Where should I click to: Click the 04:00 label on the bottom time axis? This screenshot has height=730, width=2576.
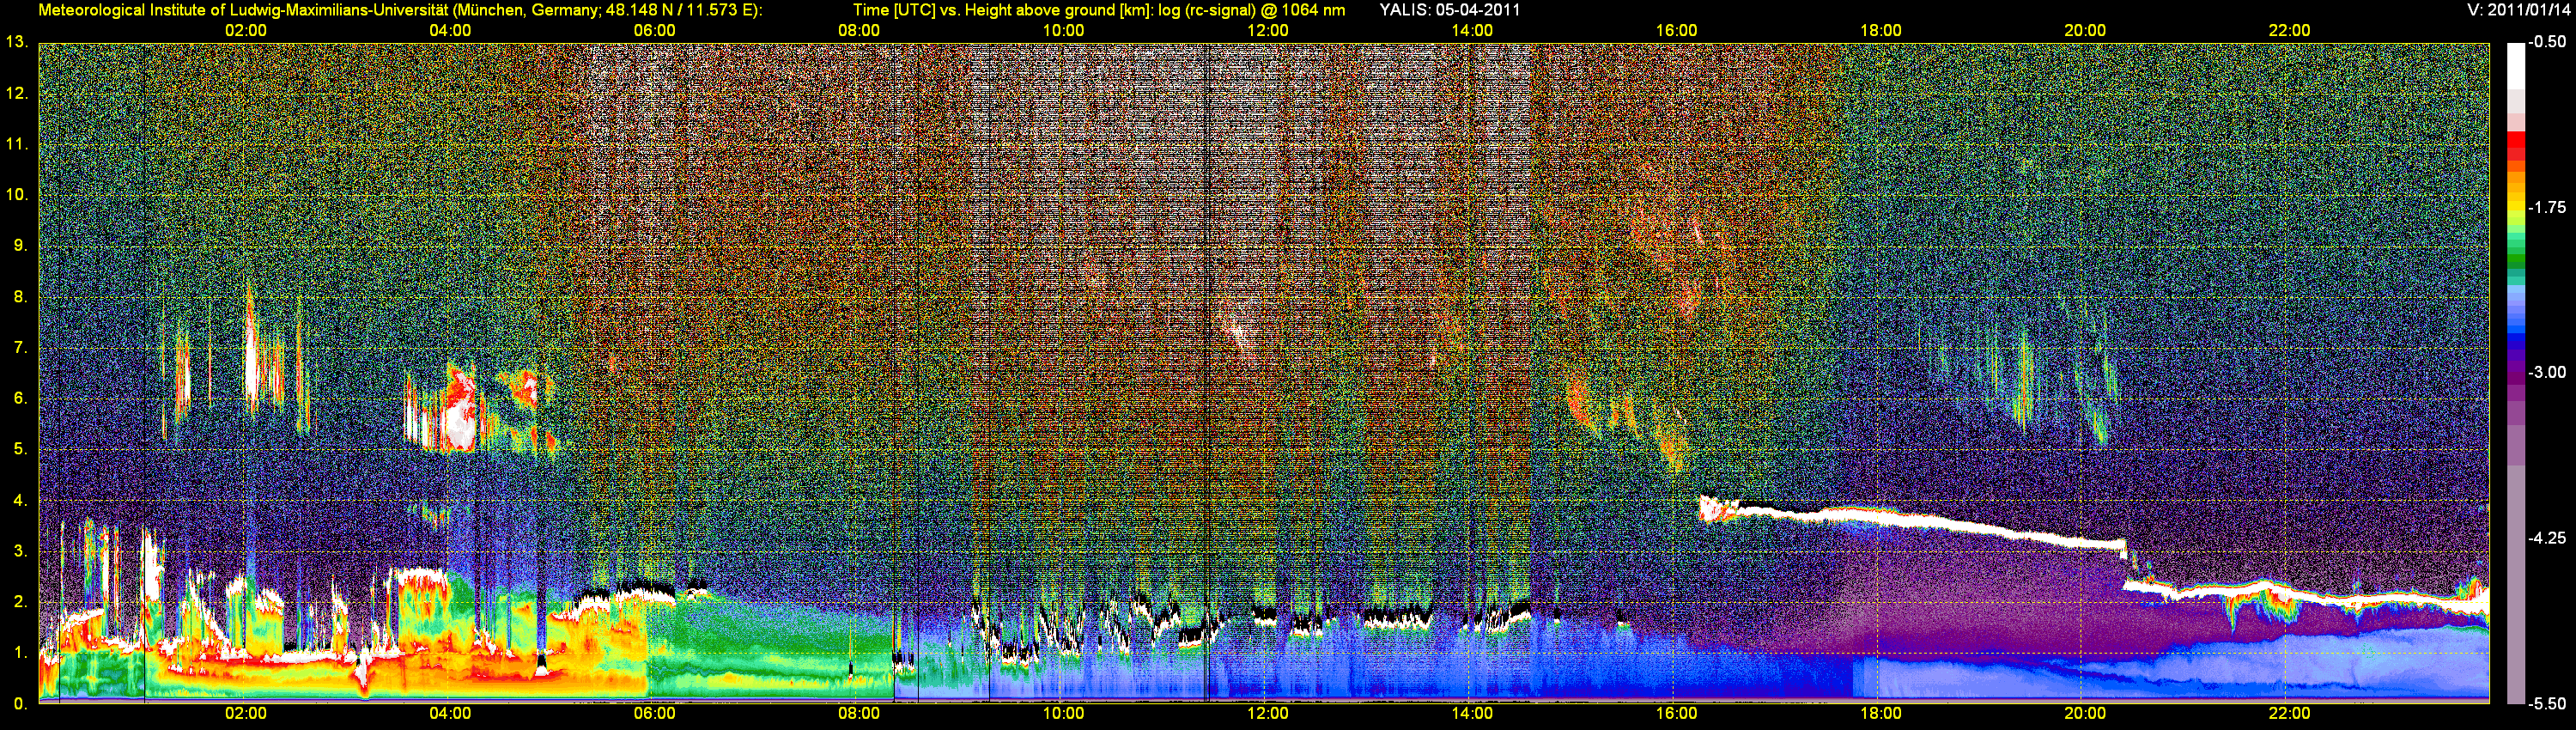450,713
